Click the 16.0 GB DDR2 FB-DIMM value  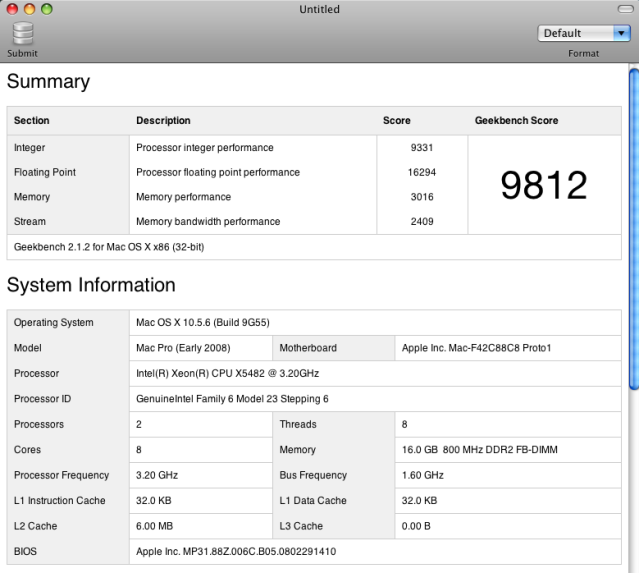click(480, 450)
